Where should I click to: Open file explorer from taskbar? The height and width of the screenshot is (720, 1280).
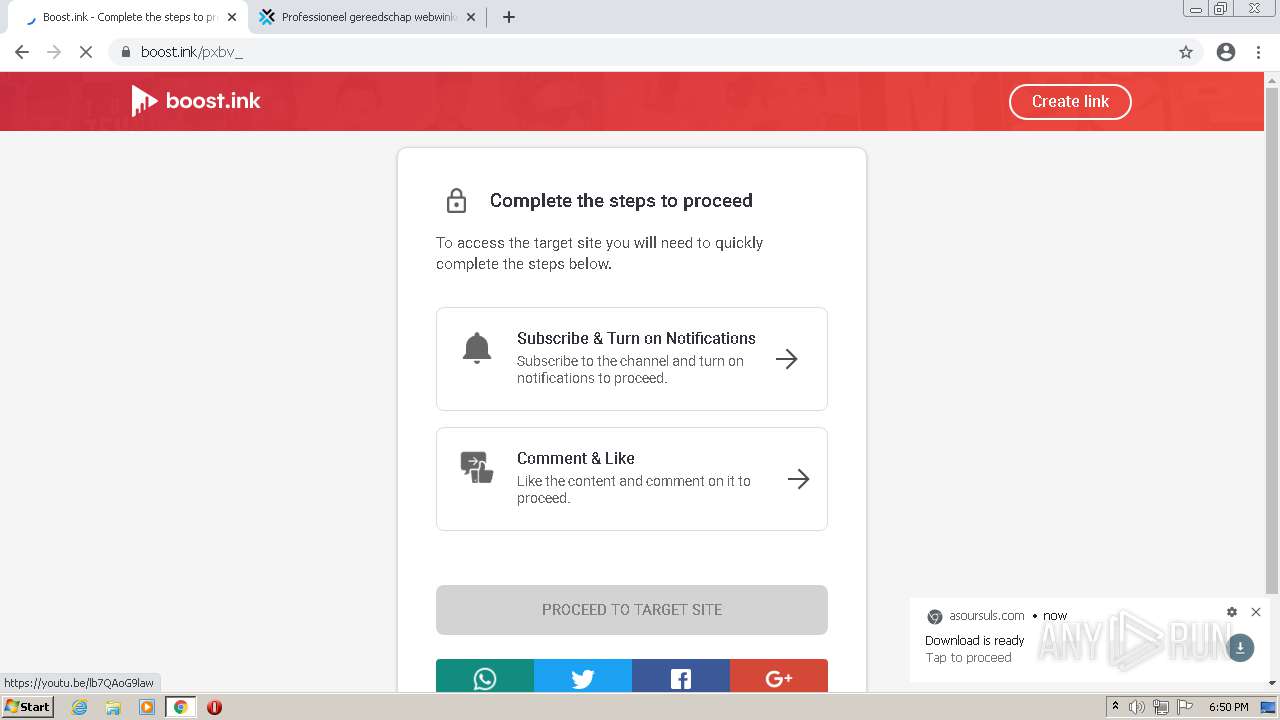pos(113,707)
